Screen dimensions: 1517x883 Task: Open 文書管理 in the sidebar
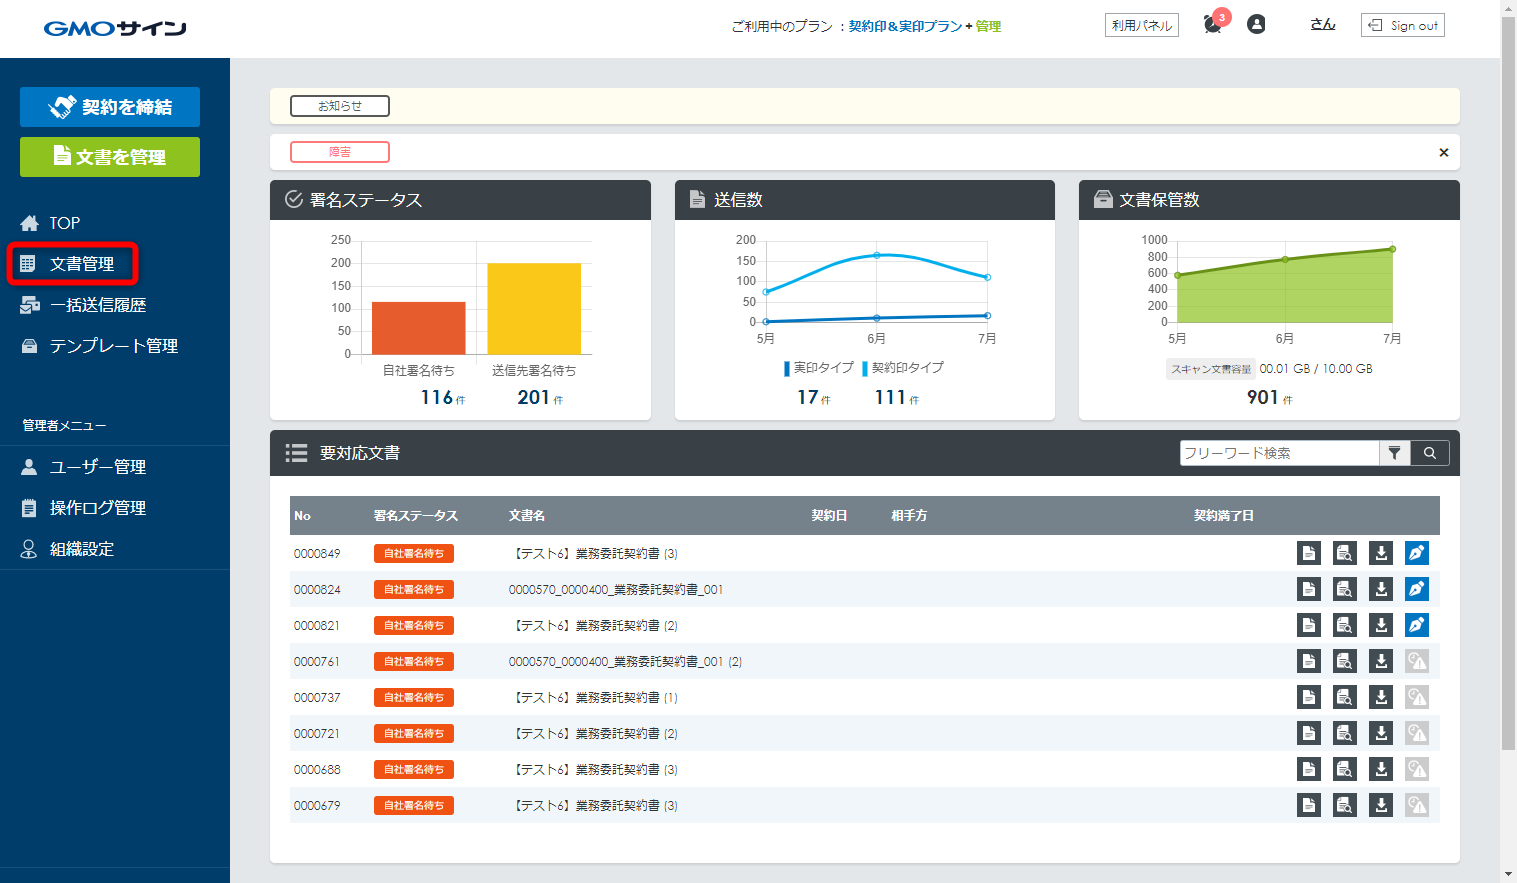[82, 264]
